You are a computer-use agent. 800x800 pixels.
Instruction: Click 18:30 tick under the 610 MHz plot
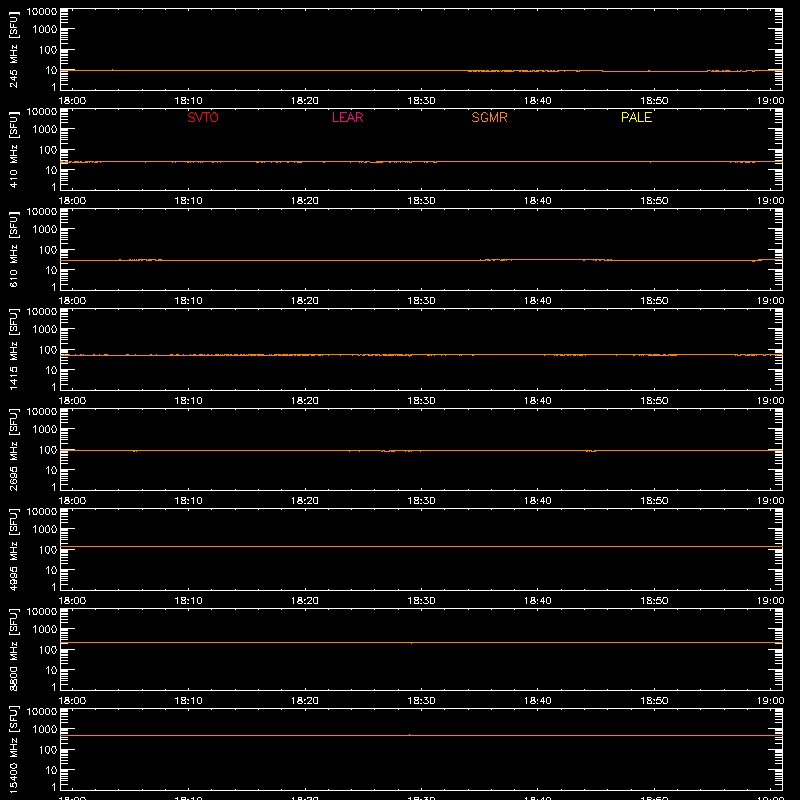(x=421, y=301)
